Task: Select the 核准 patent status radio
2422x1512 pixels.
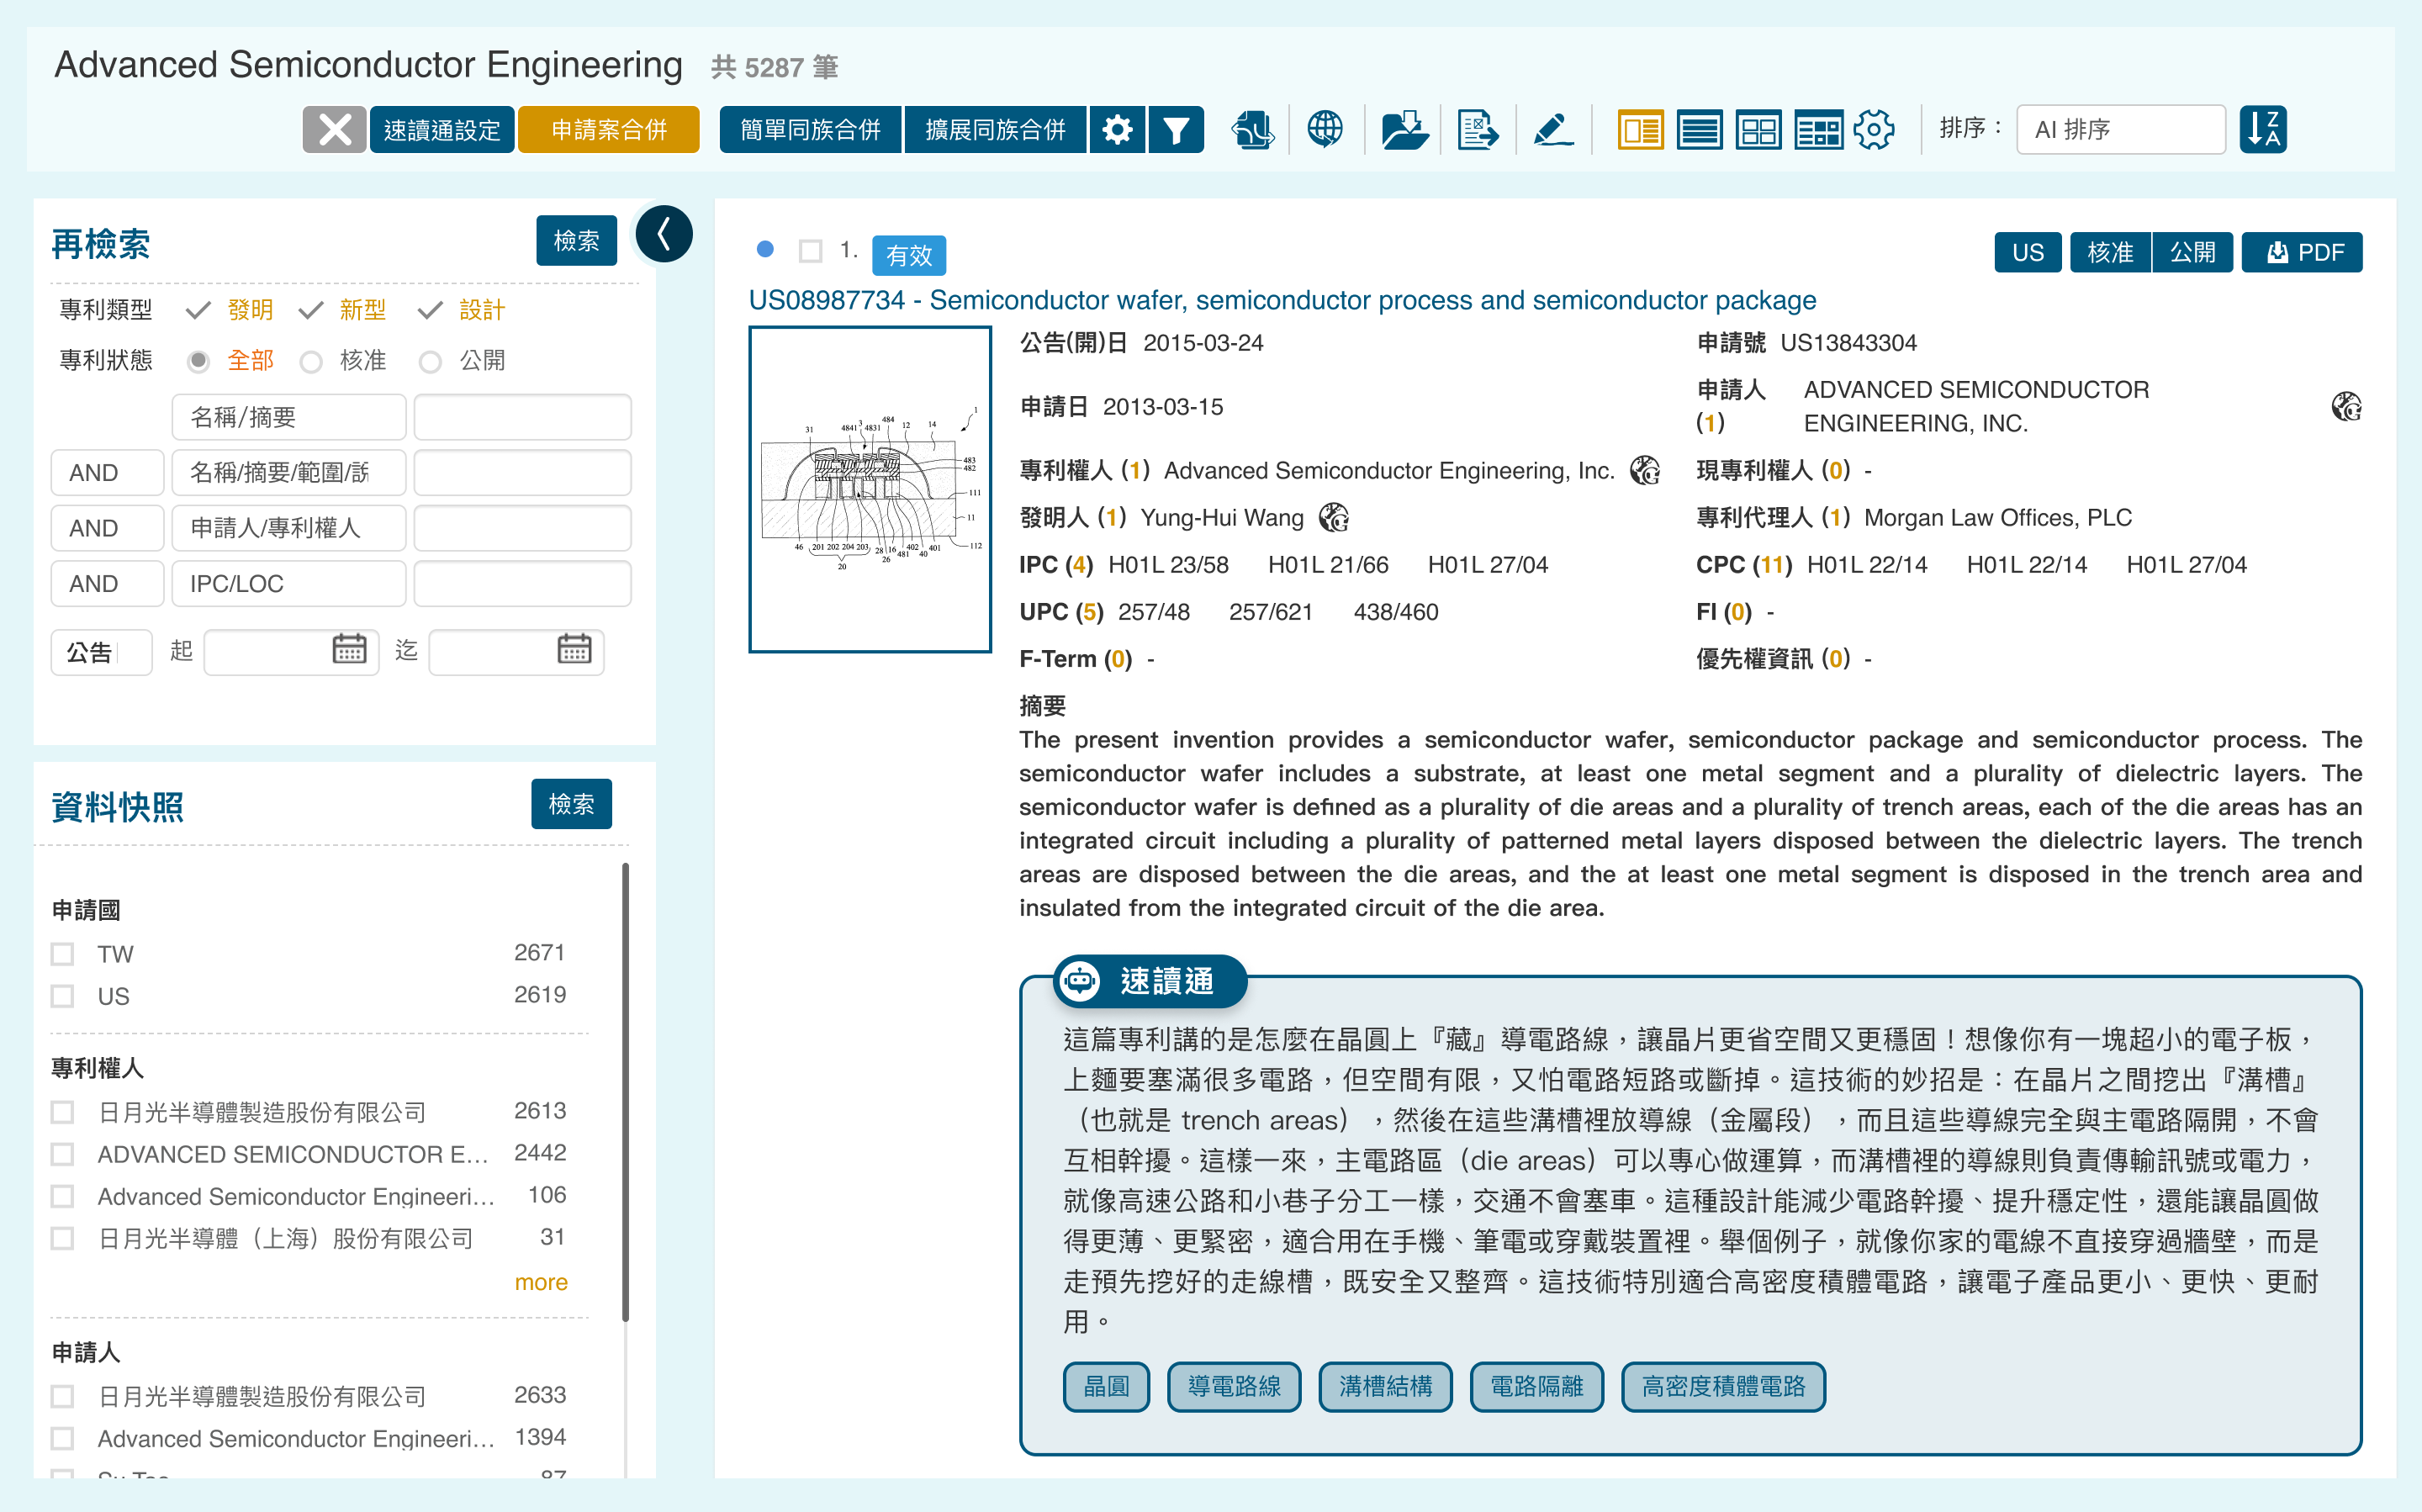Action: pyautogui.click(x=312, y=361)
